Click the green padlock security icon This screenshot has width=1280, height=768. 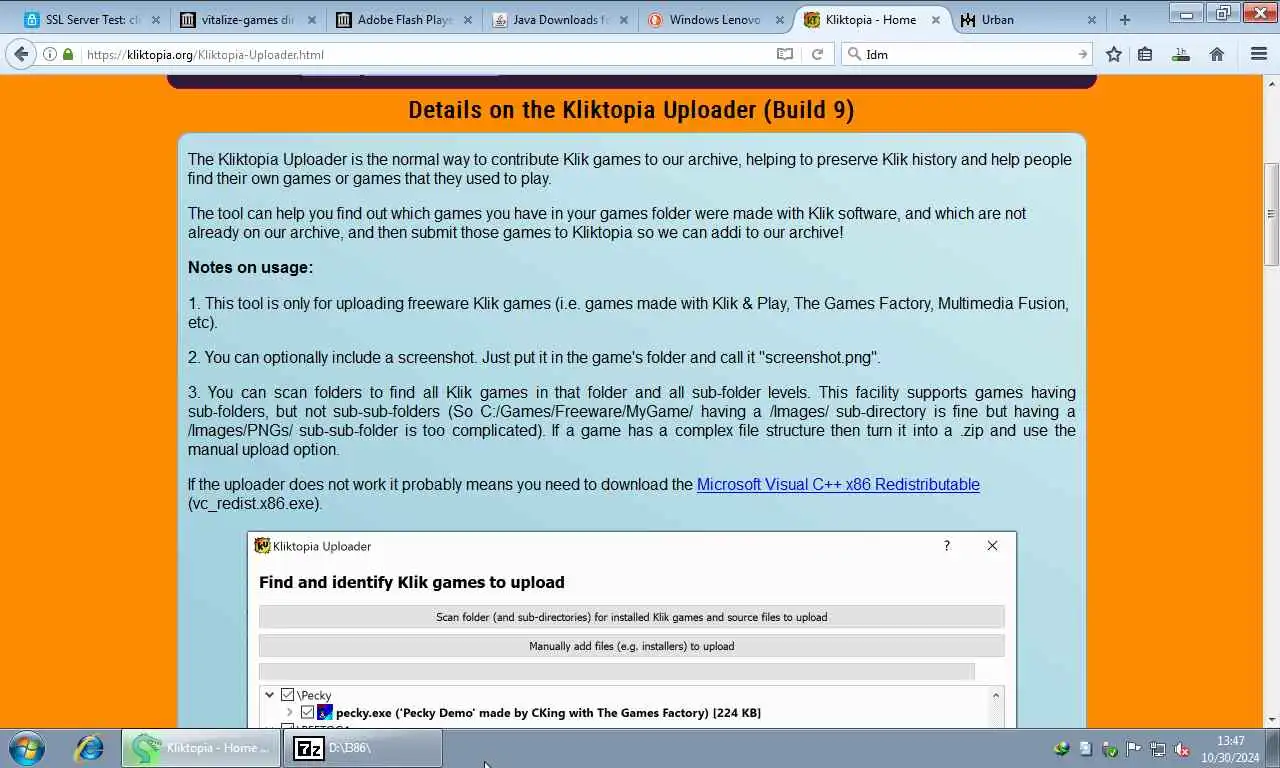[68, 55]
